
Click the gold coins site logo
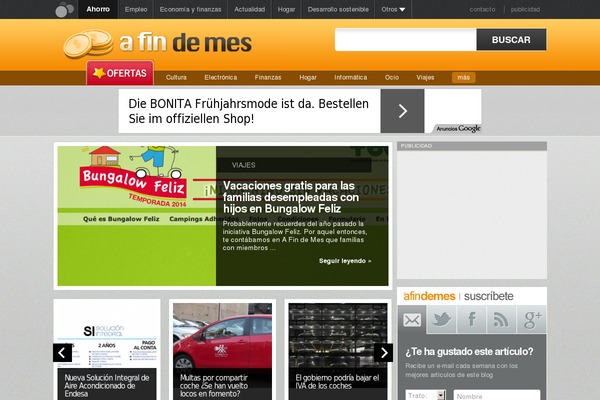point(88,44)
